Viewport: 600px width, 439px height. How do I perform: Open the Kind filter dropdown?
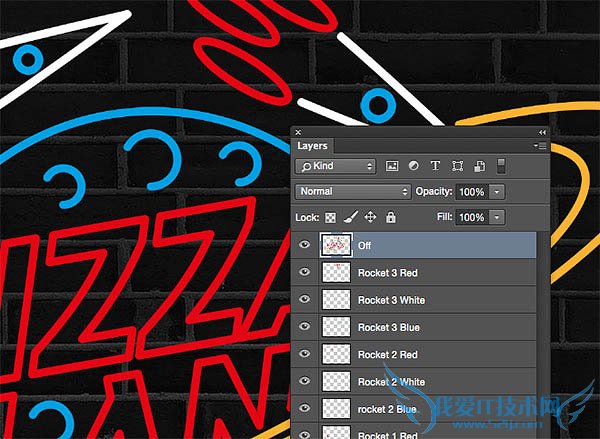[x=335, y=166]
